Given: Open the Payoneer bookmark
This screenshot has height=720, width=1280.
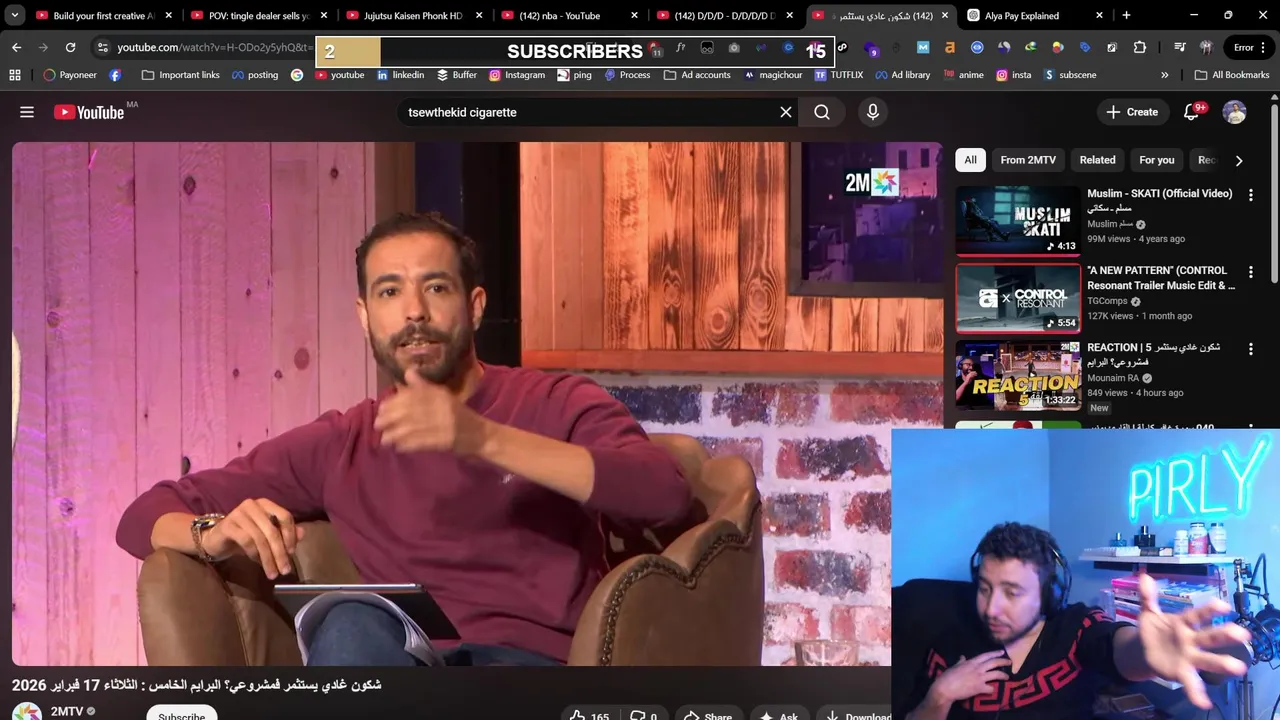Looking at the screenshot, I should pos(70,75).
